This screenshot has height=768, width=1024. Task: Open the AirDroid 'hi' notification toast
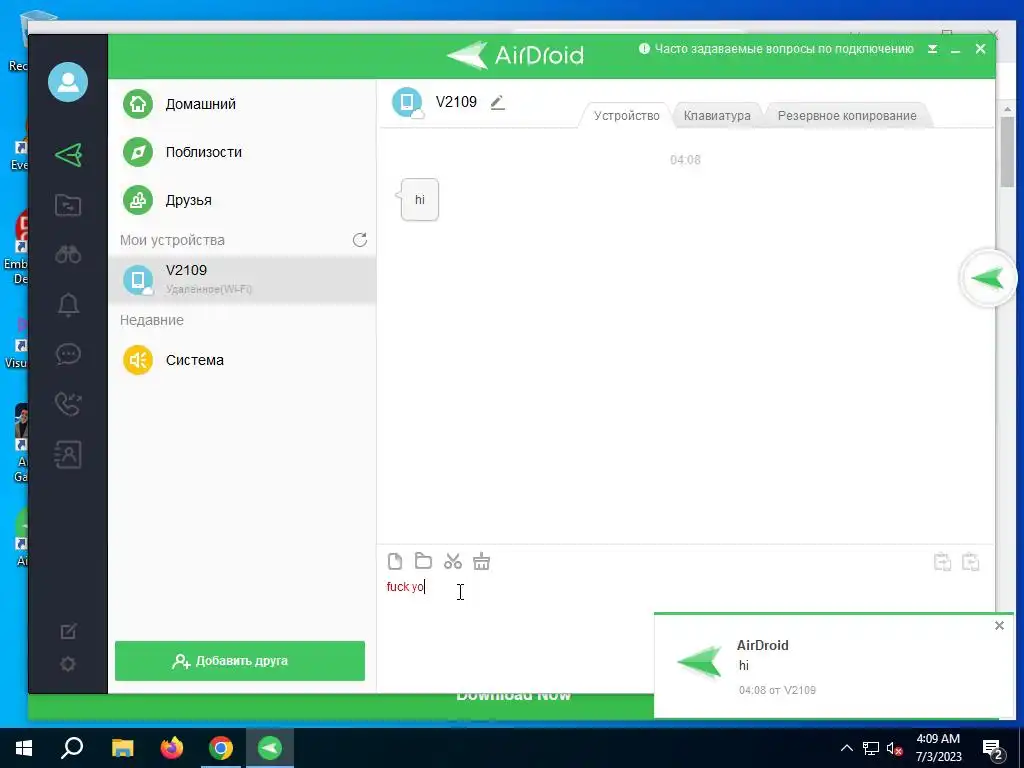coord(833,666)
